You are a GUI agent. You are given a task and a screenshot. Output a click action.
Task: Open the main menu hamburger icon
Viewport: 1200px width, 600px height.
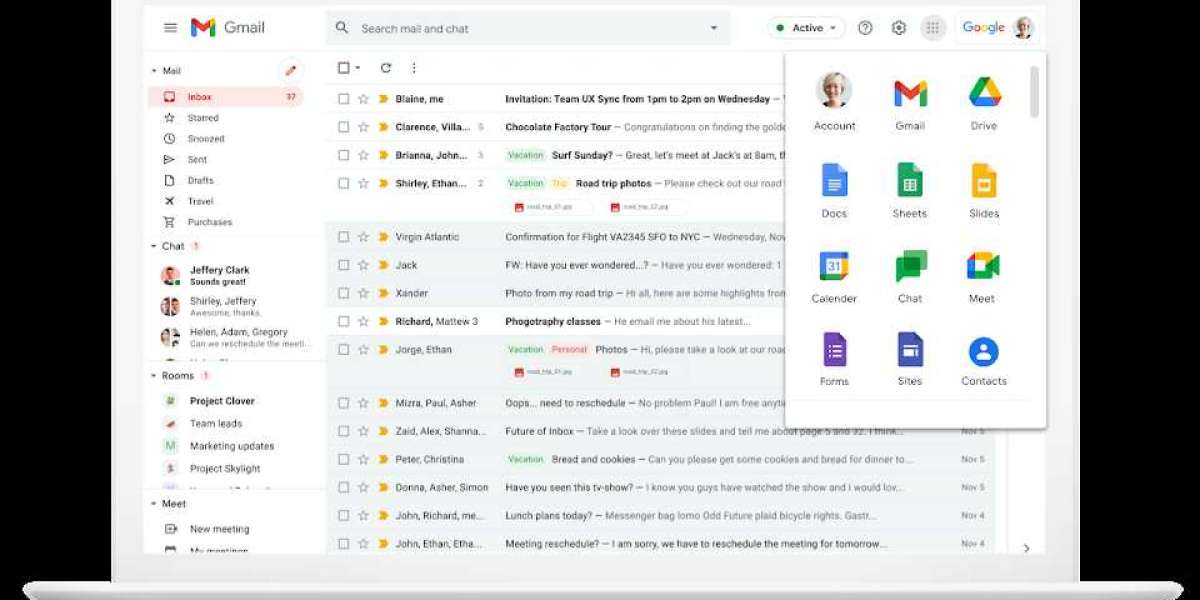coord(170,28)
